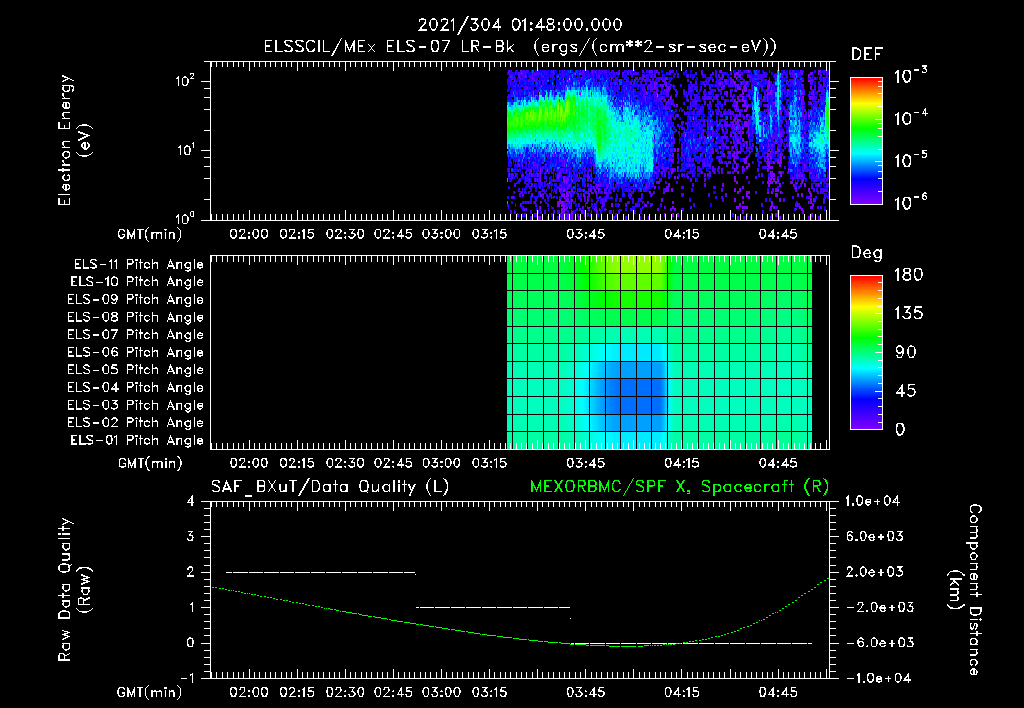Select the ELS-08 Pitch Angle row label
Screen dimensions: 1024x708
coord(135,317)
